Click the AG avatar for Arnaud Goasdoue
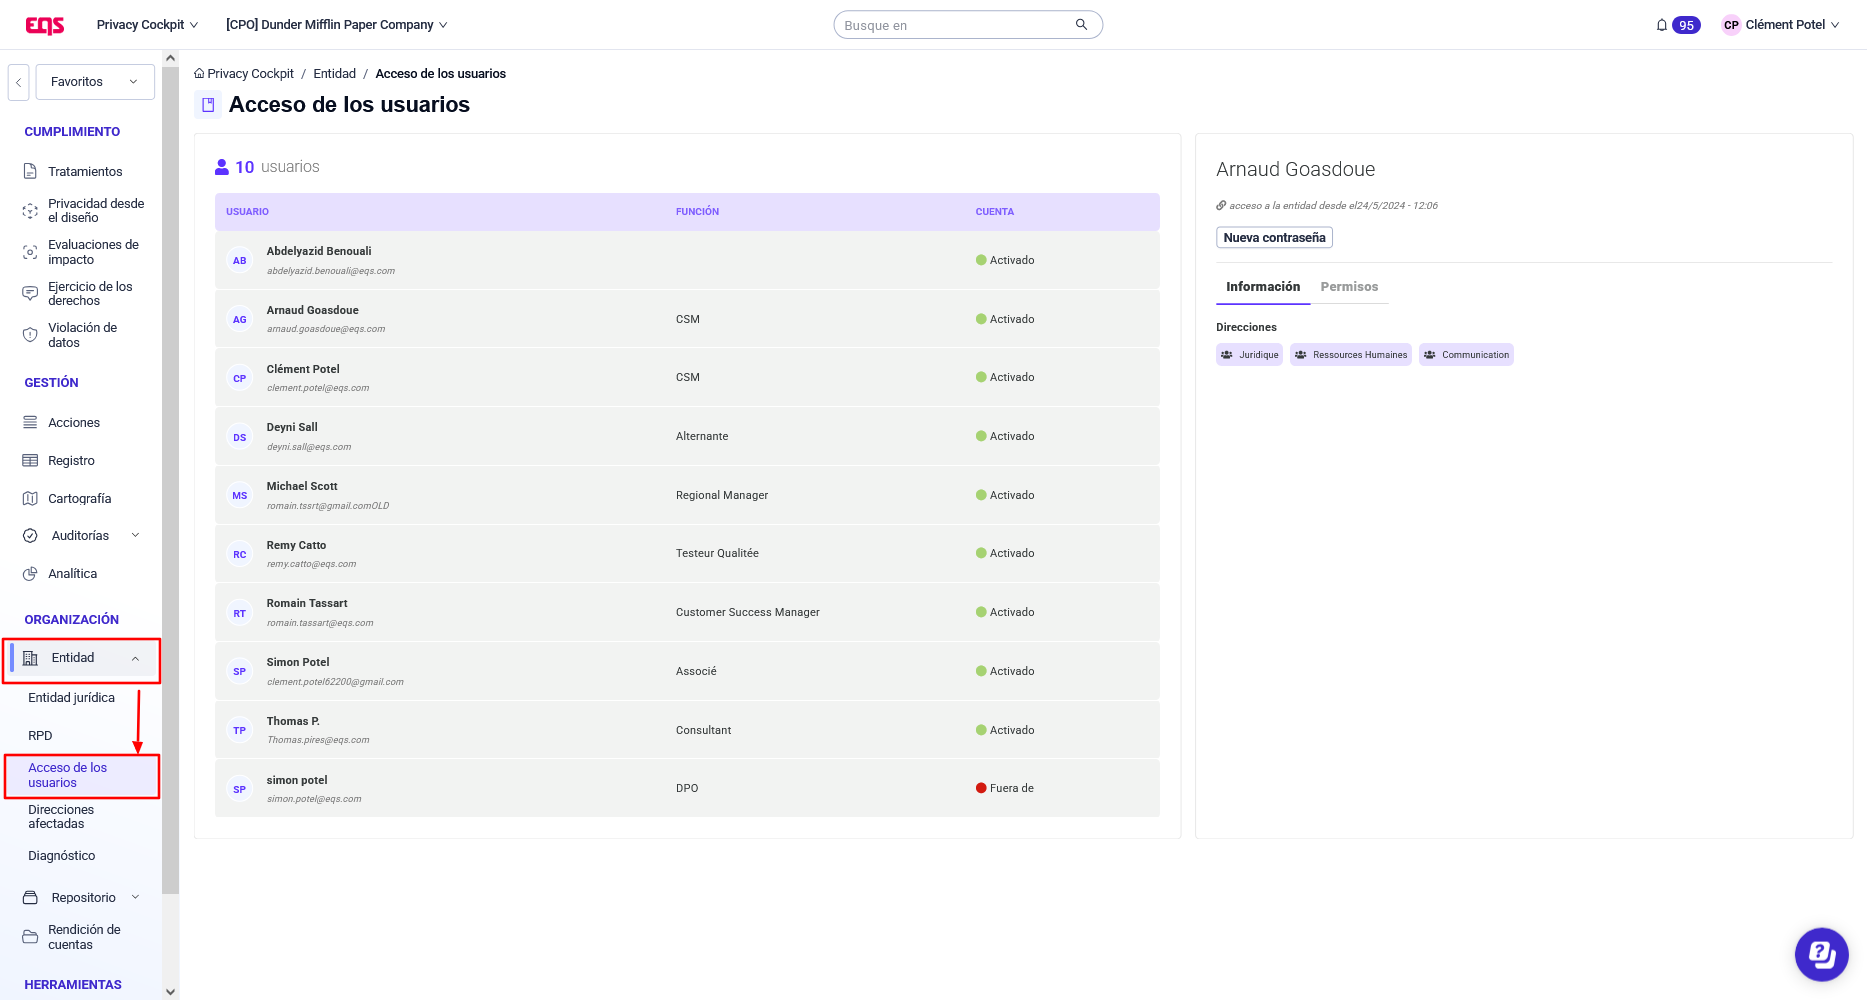The height and width of the screenshot is (1000, 1867). 240,320
